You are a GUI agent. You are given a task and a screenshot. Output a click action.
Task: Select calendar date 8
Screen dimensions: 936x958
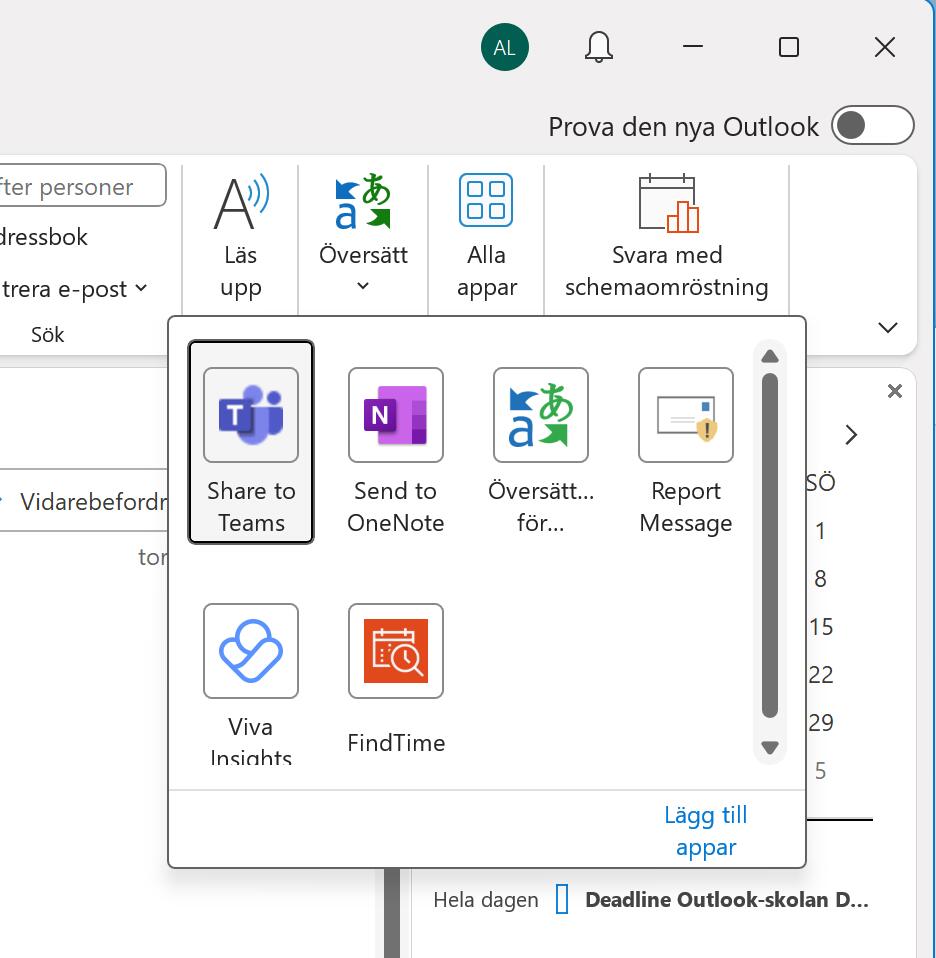tap(821, 579)
